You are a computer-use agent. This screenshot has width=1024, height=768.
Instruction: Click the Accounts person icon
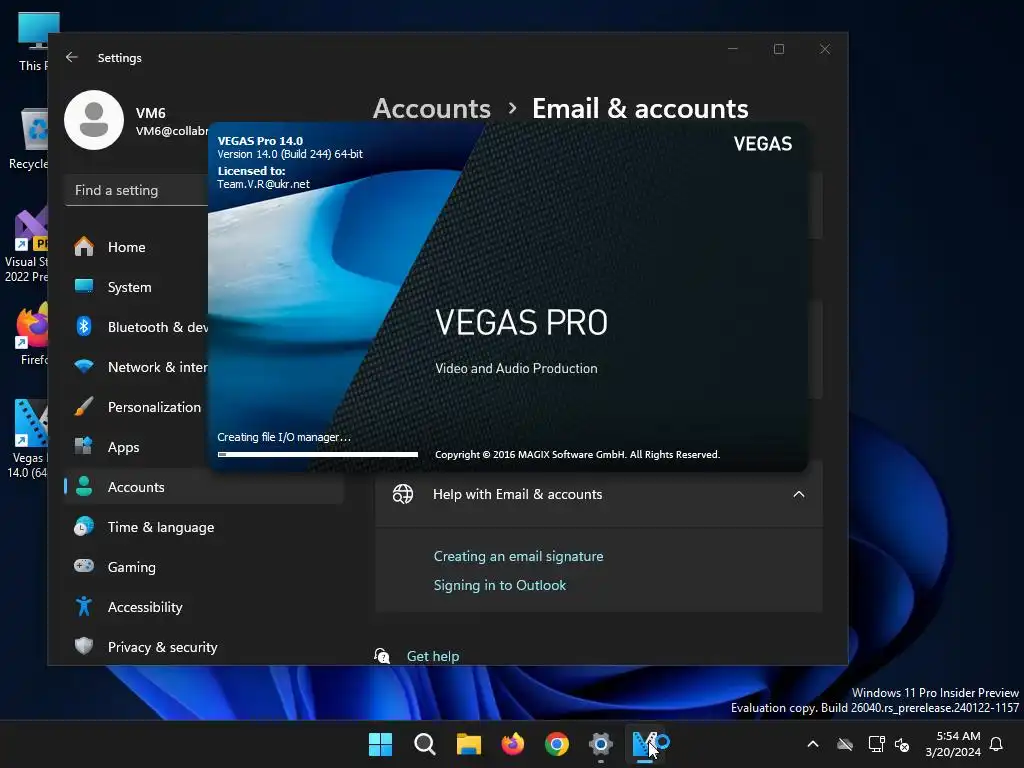84,487
